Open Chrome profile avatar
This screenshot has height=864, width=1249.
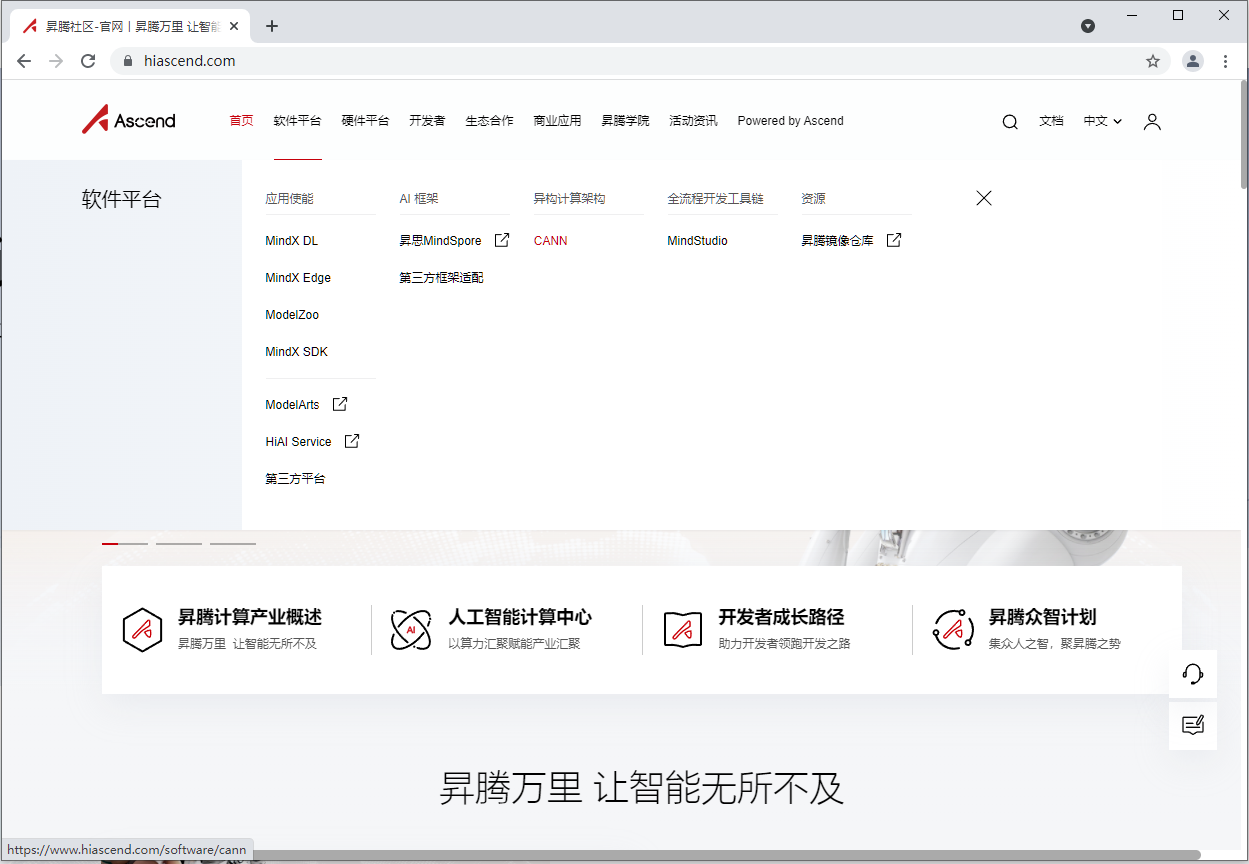(1193, 61)
